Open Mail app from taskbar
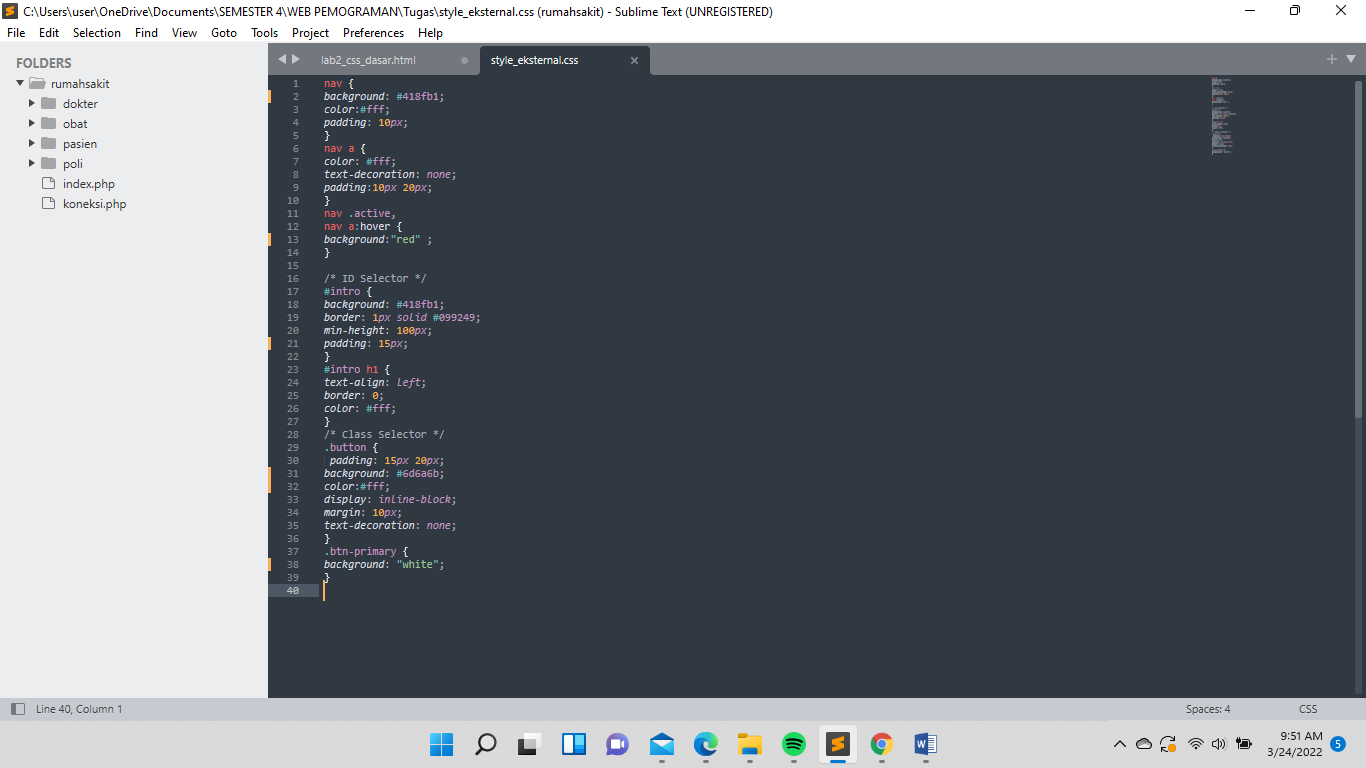 [662, 744]
